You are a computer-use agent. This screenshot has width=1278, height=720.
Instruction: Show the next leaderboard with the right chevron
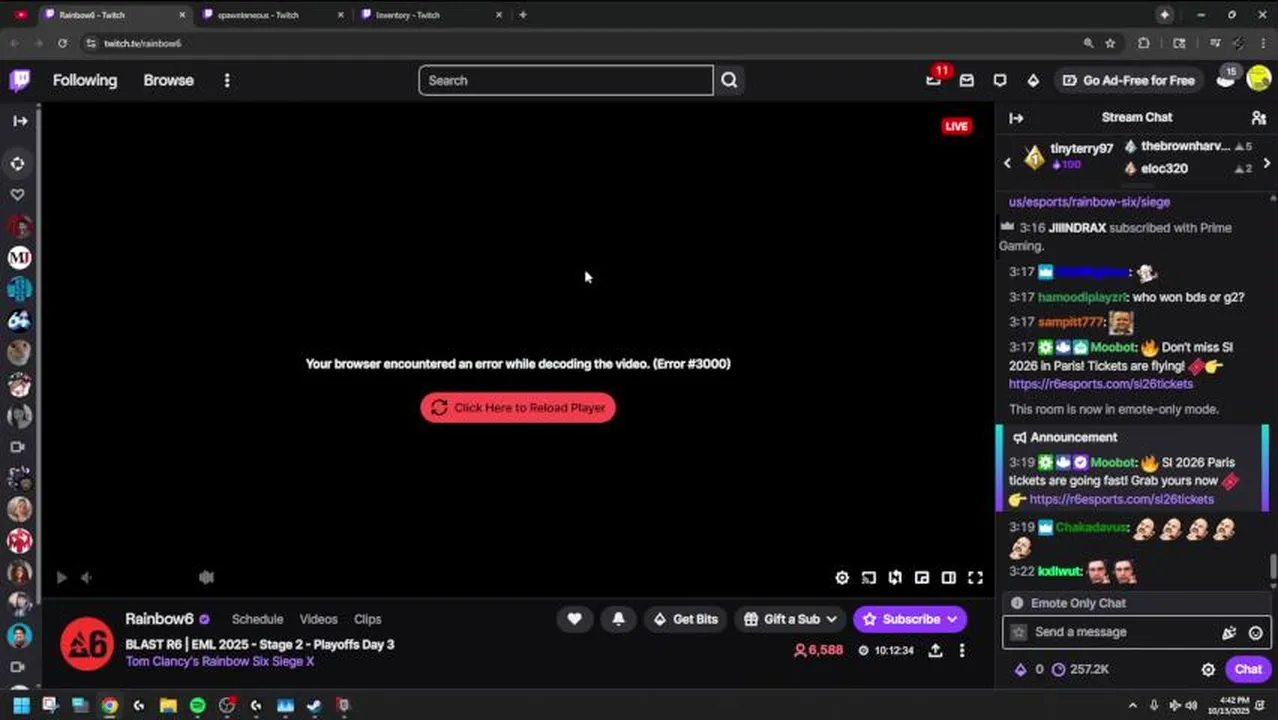coord(1267,163)
